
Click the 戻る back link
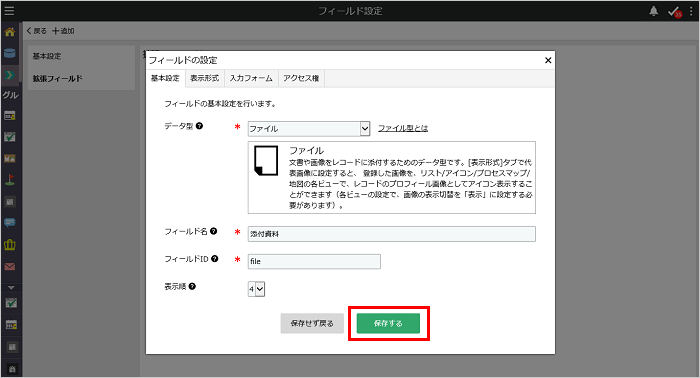[37, 31]
